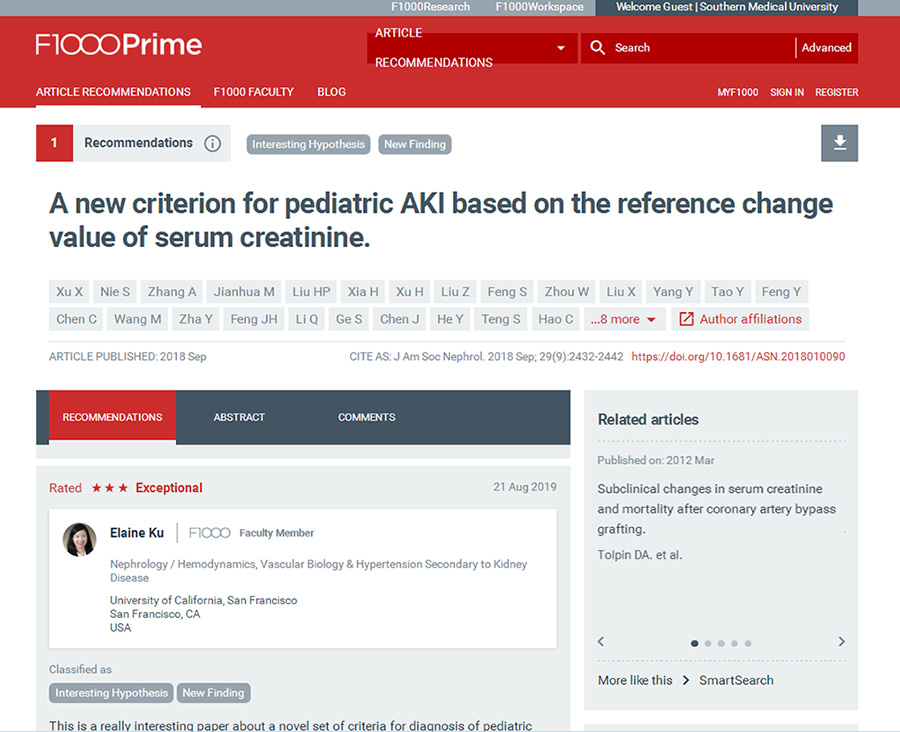
Task: Click the top New Finding tag
Action: (415, 145)
